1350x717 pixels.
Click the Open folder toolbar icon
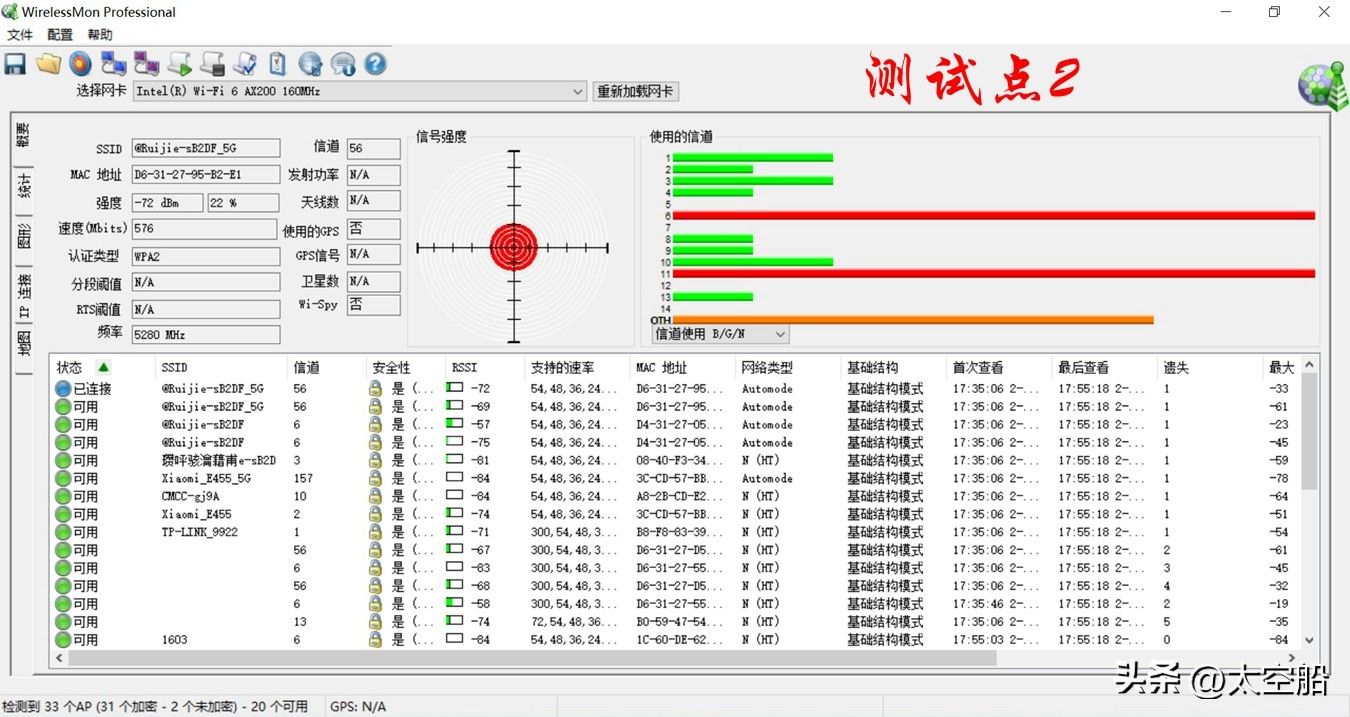tap(48, 65)
